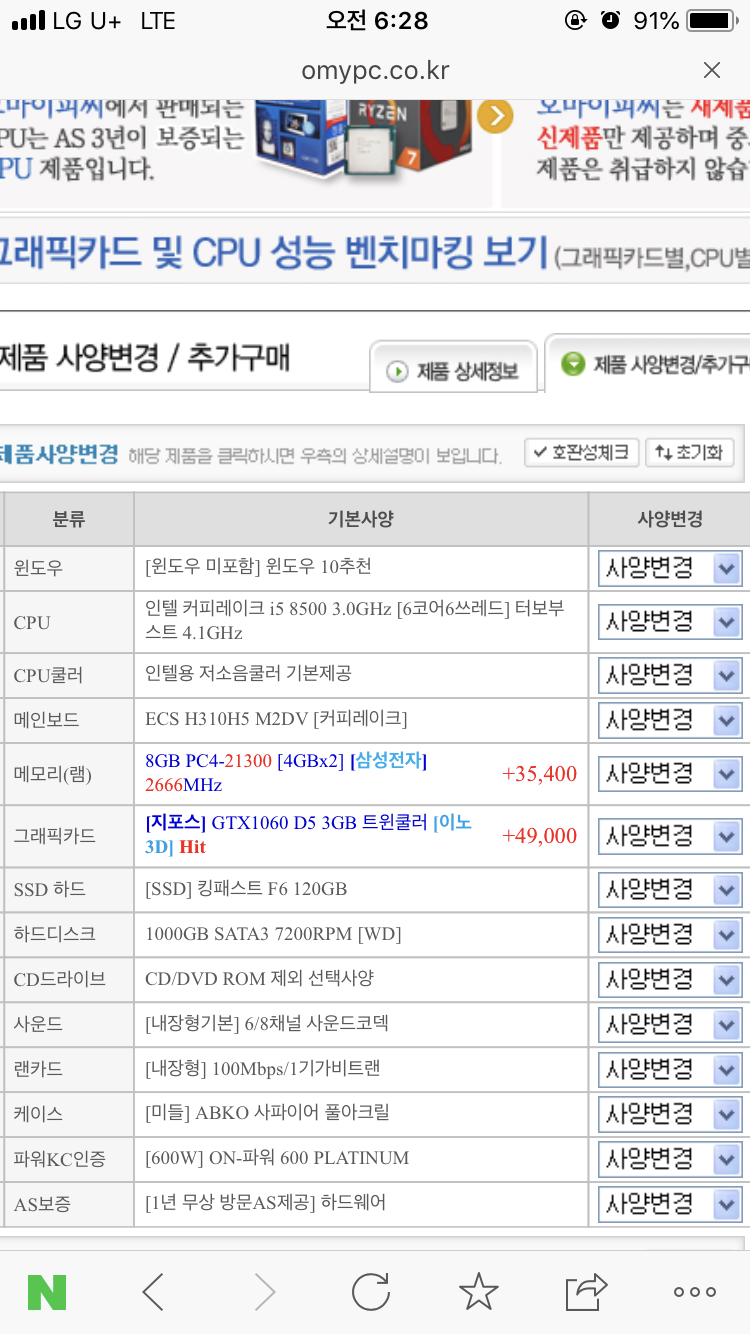This screenshot has height=1334, width=750.
Task: Select the CD/DVD ROM 제외 선택사양 spec
Action: (260, 979)
